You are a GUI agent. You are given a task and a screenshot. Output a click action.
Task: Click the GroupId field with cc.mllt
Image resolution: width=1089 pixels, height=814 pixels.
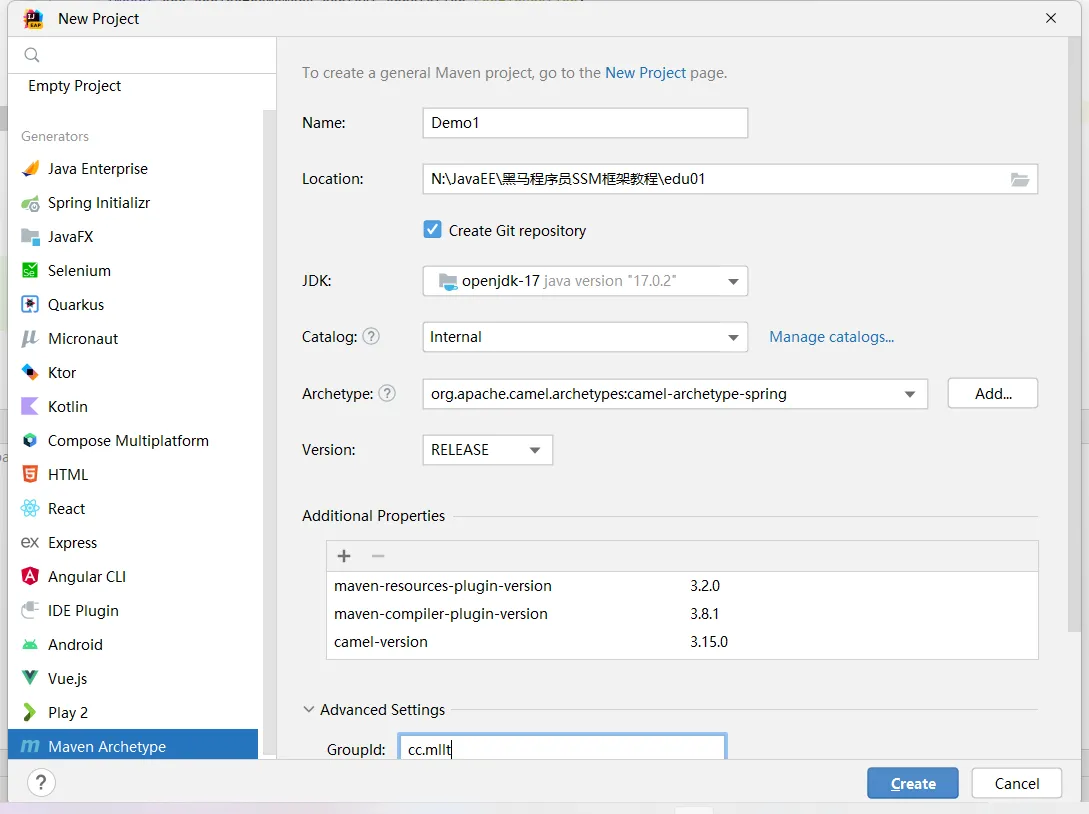(563, 747)
